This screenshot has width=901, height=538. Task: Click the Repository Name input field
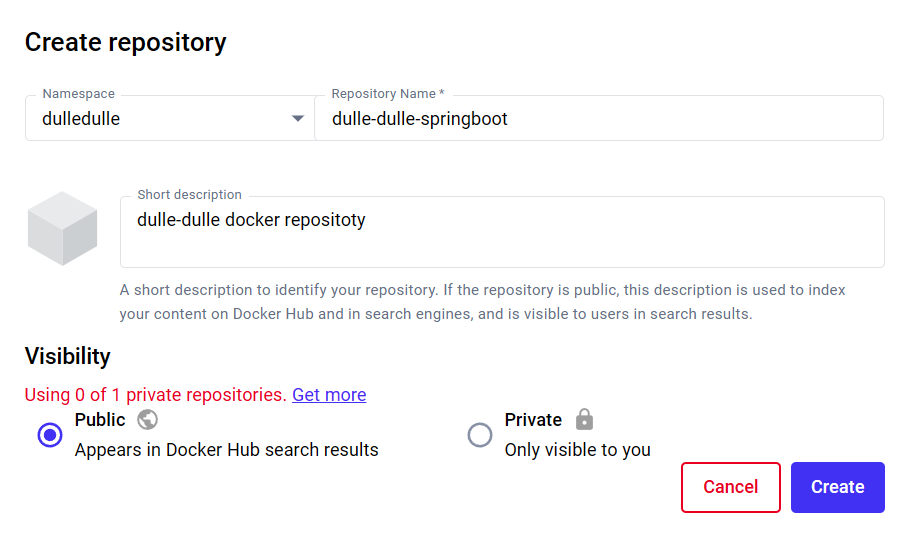(x=599, y=118)
